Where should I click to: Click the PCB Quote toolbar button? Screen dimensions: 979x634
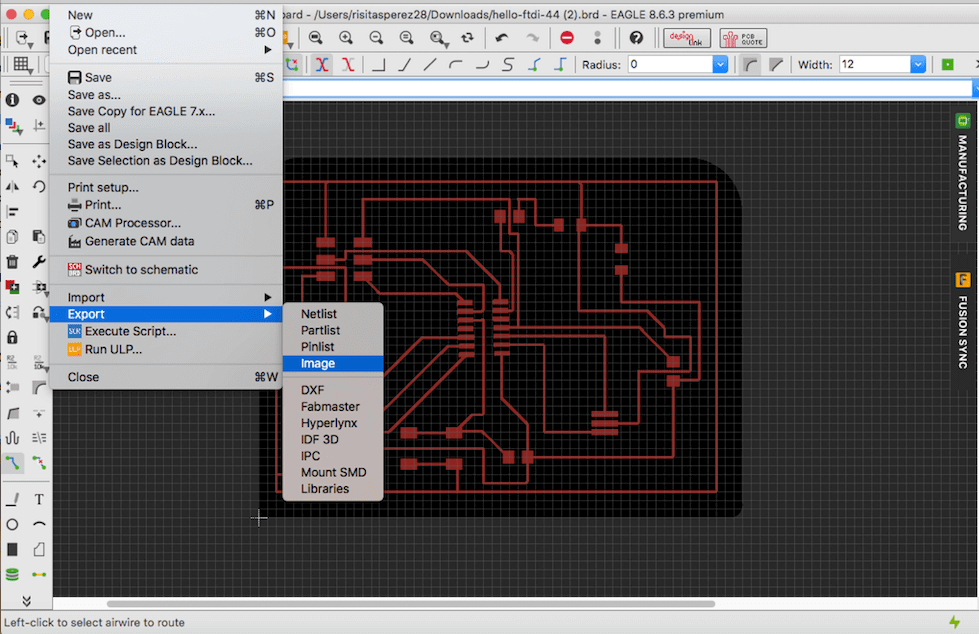coord(741,38)
